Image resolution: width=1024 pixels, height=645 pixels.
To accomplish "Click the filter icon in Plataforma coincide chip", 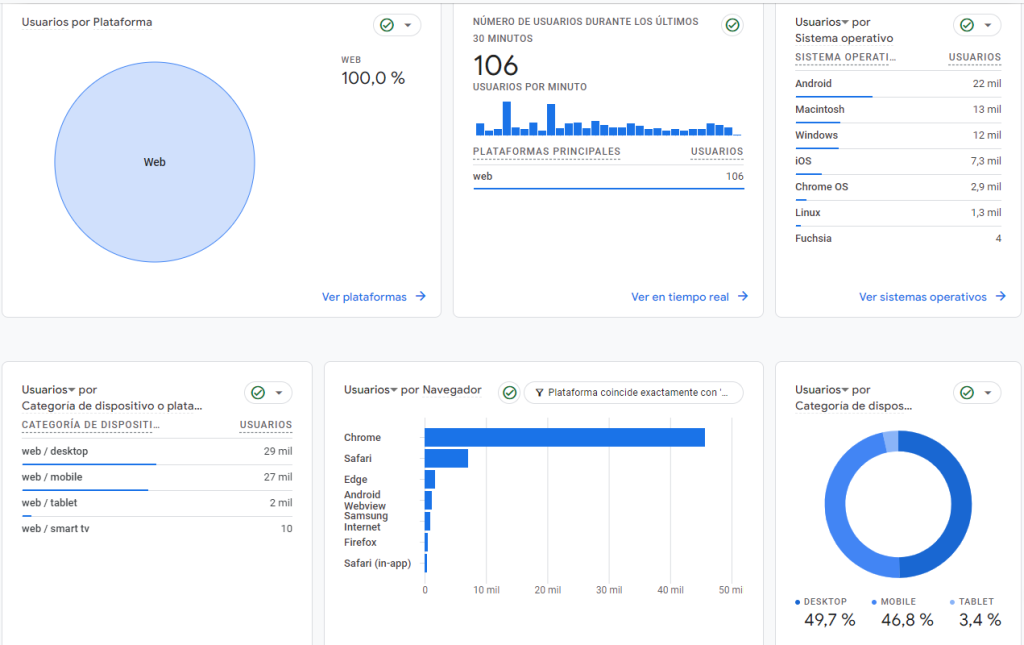I will 538,393.
